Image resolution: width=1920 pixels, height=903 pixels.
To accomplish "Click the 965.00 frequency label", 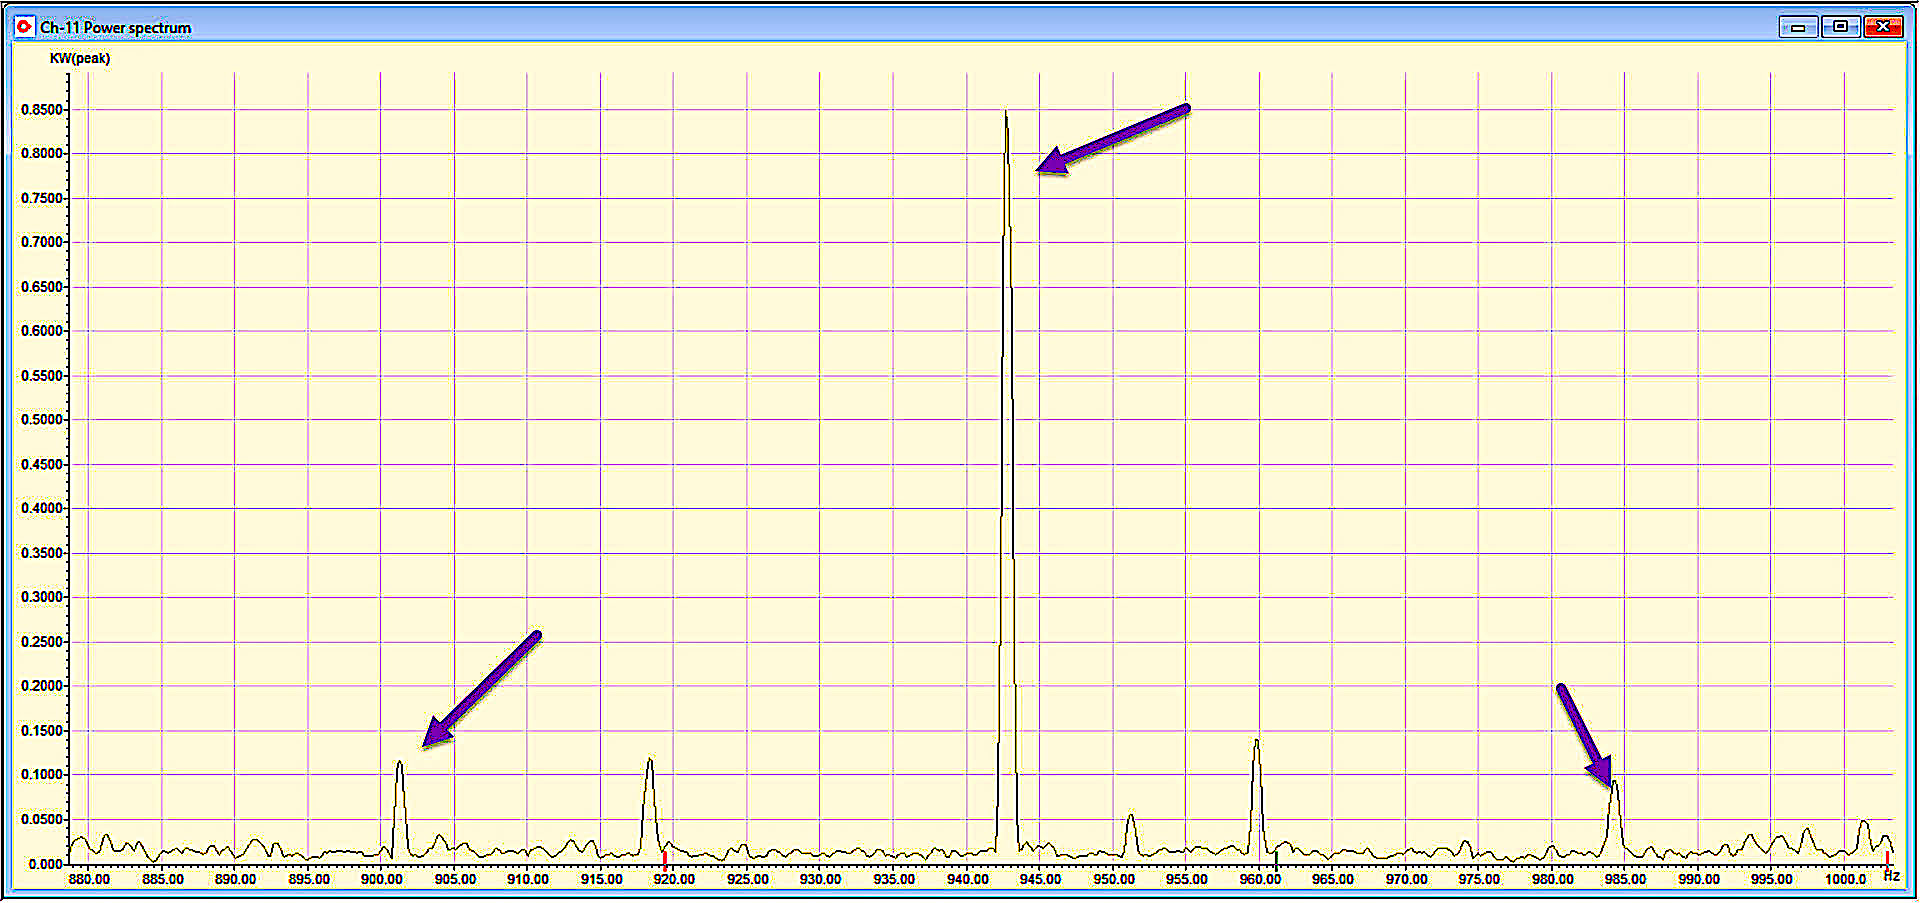I will 1333,880.
